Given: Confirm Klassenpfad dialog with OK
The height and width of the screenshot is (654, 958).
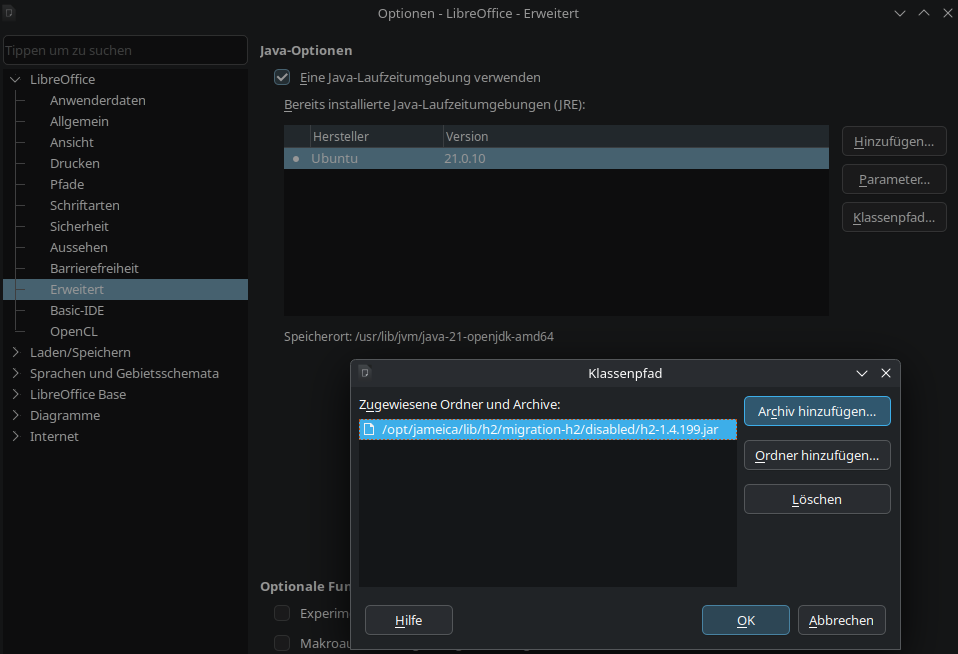Looking at the screenshot, I should [745, 620].
